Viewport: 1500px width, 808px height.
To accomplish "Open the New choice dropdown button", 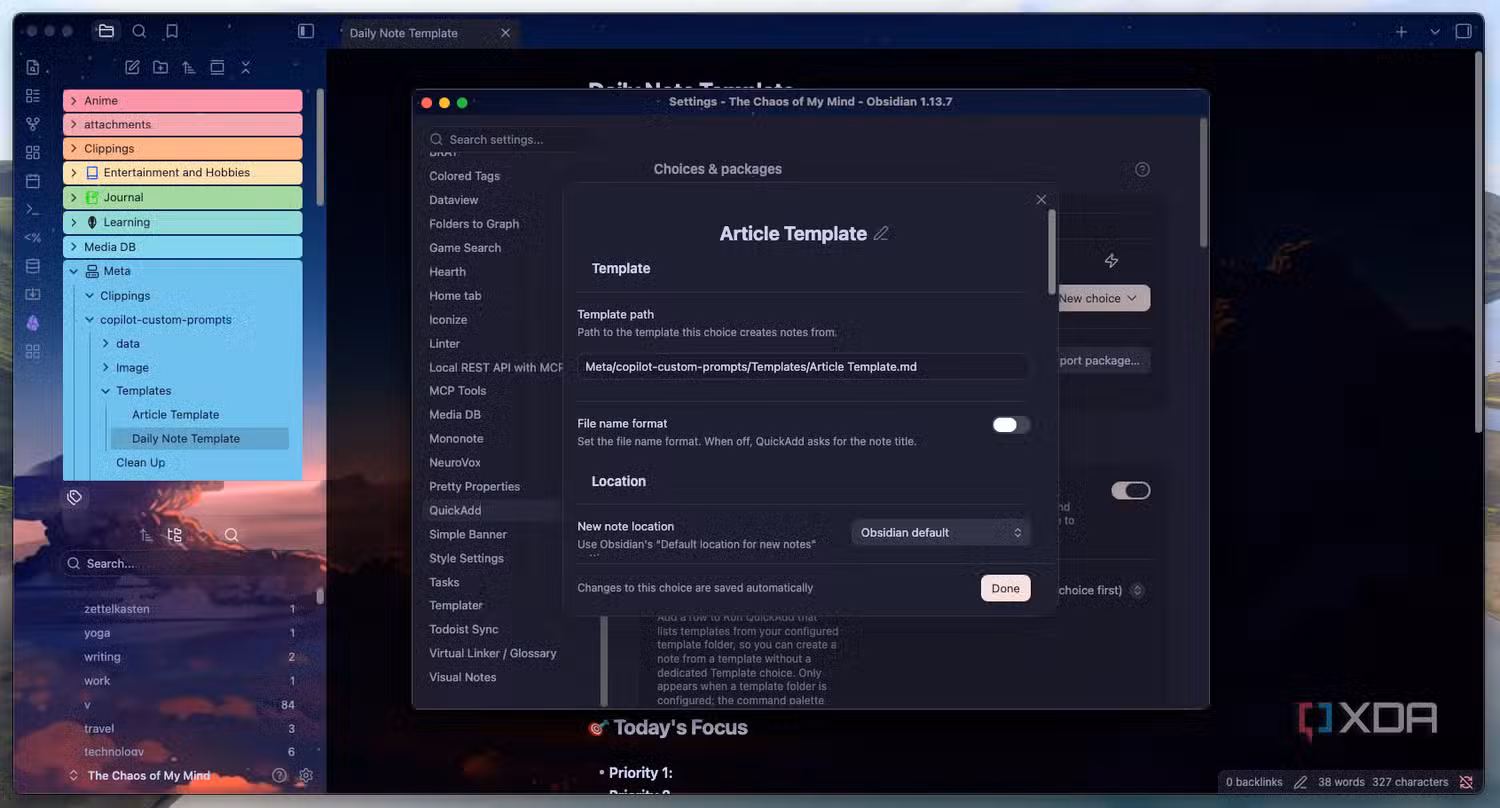I will tap(1102, 298).
